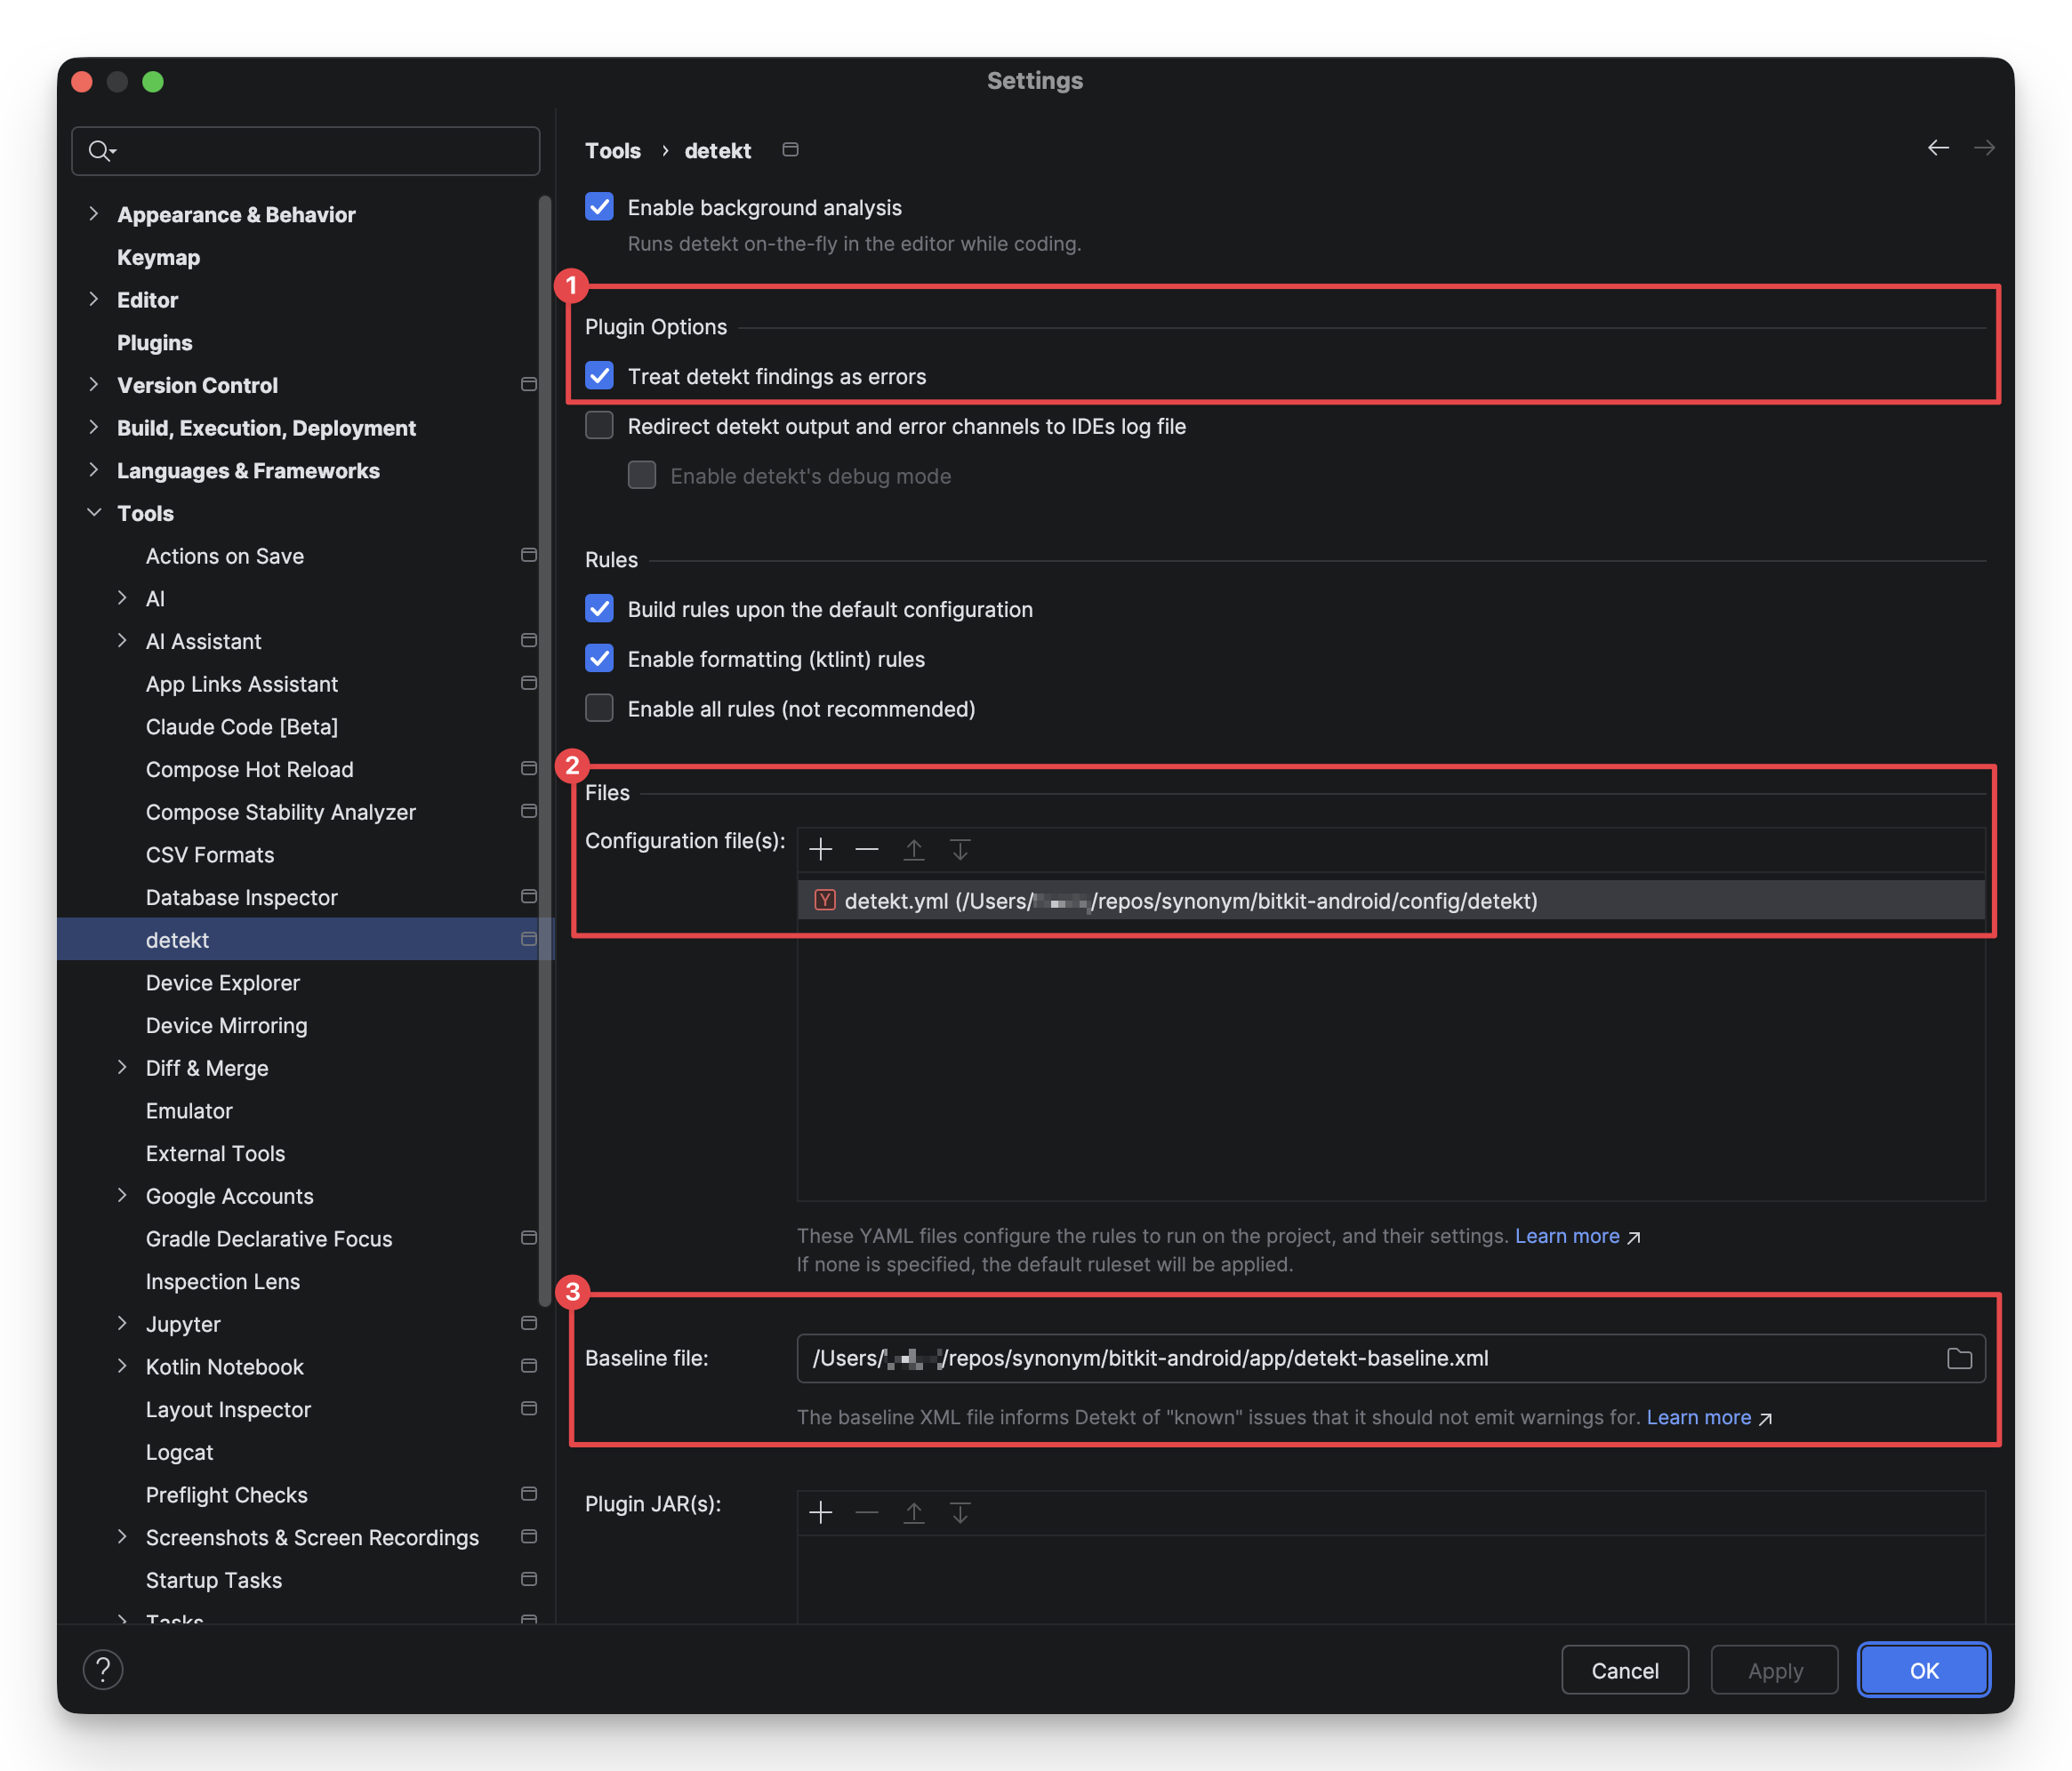2072x1771 pixels.
Task: Enable Redirect detekt output to IDEs log file
Action: coord(599,426)
